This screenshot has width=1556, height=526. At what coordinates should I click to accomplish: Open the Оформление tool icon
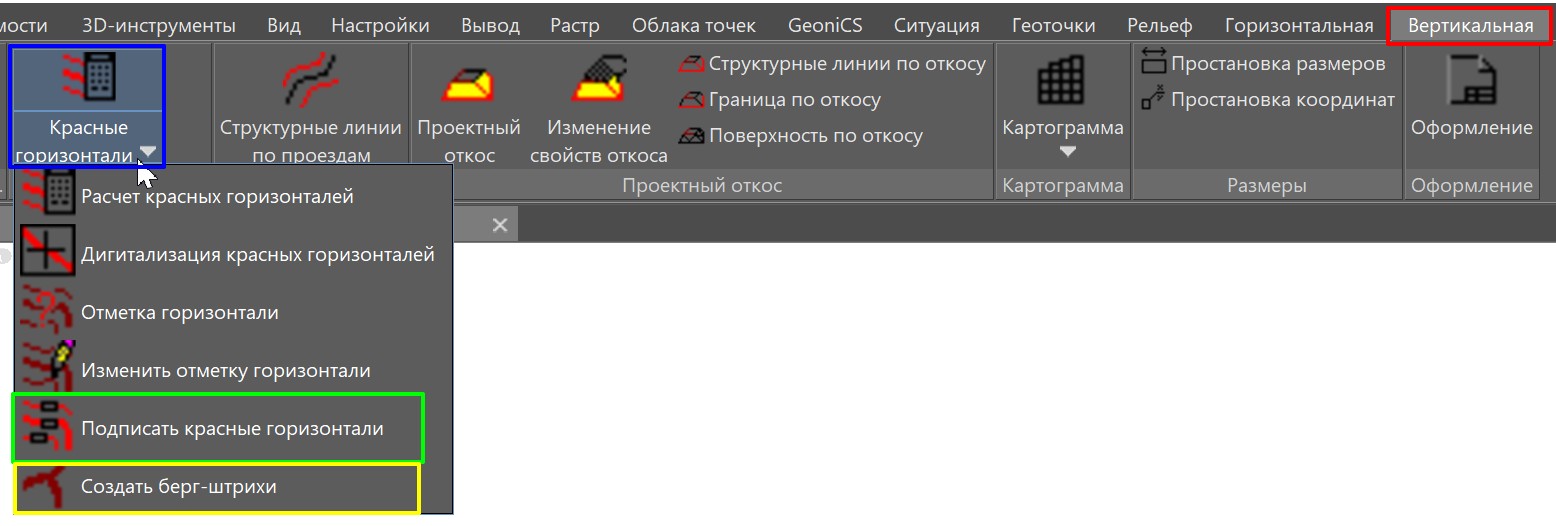1471,79
